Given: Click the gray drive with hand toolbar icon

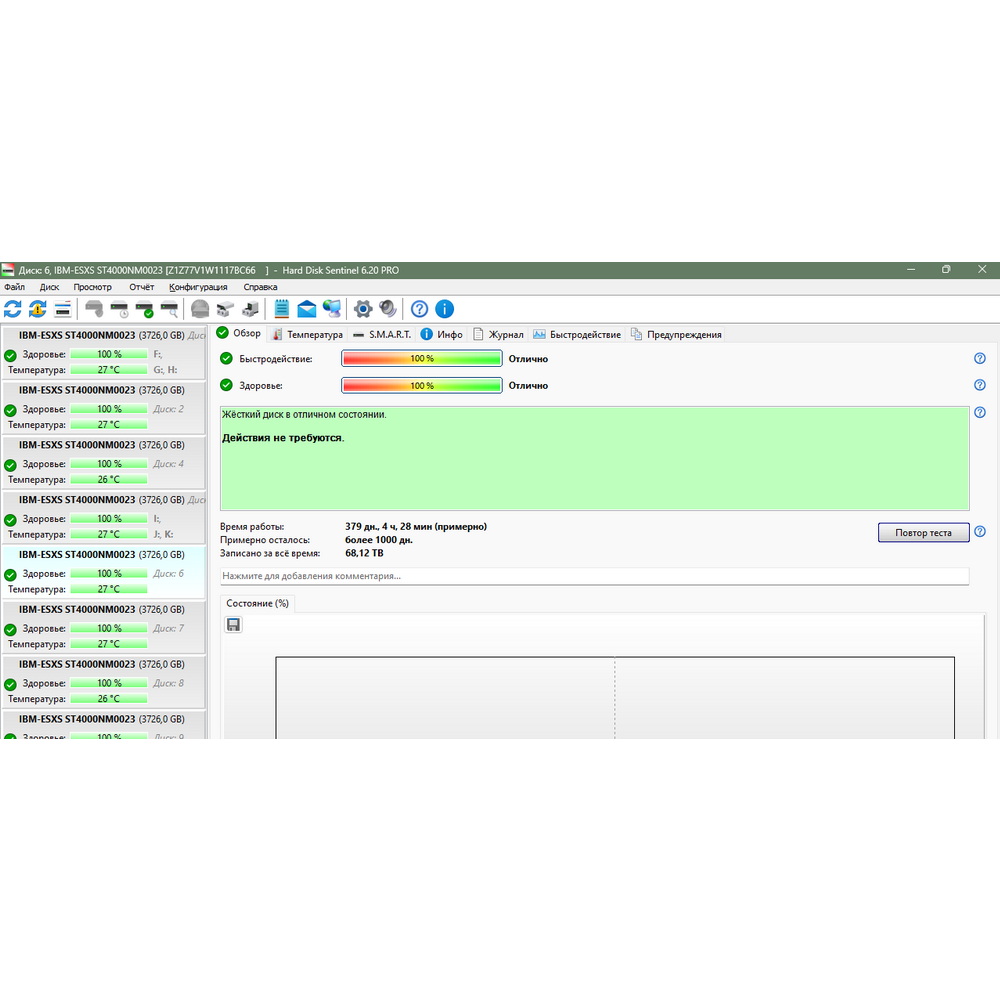Looking at the screenshot, I should click(x=94, y=309).
